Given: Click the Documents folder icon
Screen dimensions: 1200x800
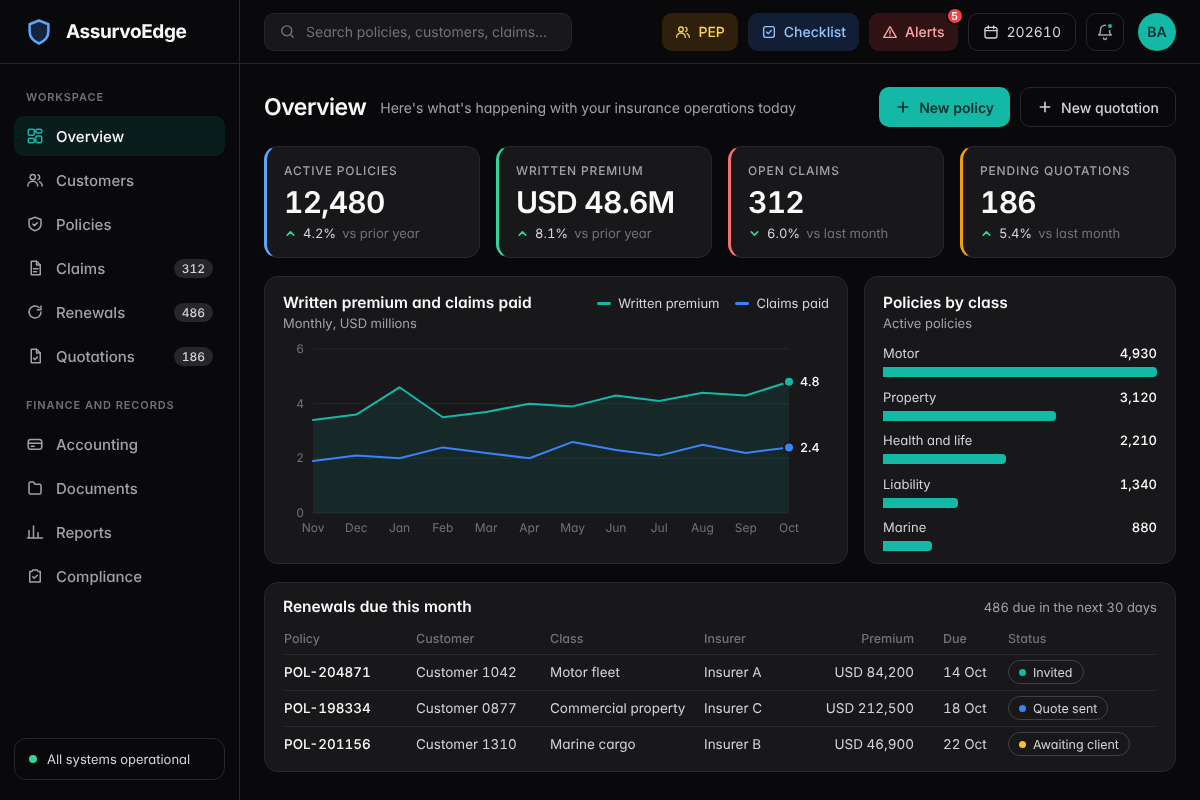Looking at the screenshot, I should pyautogui.click(x=35, y=488).
